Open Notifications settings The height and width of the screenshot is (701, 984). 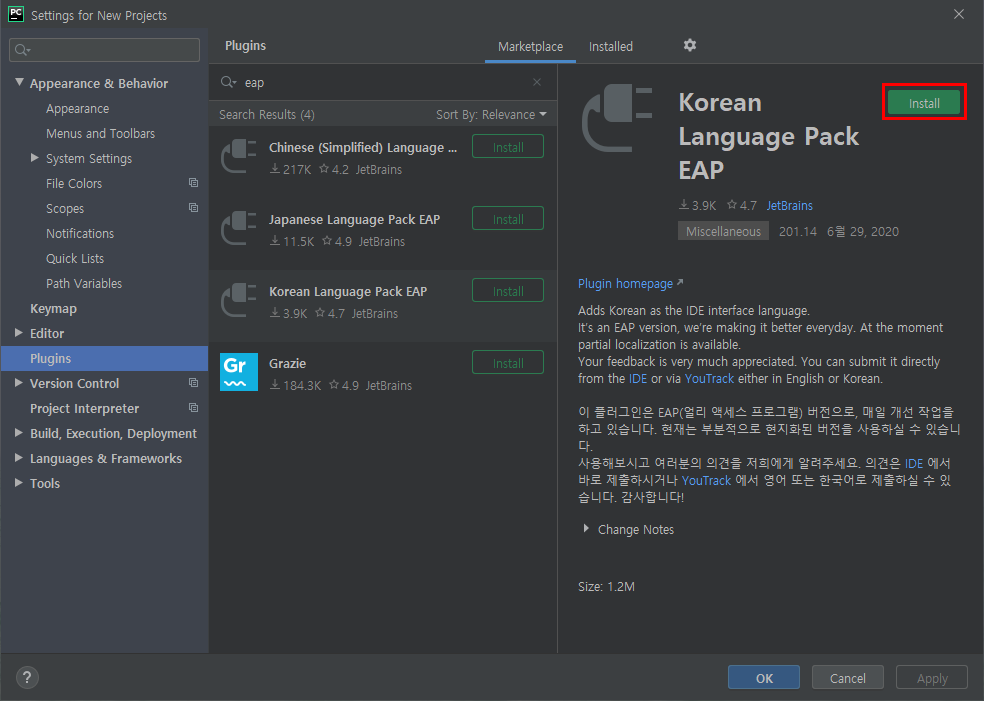coord(80,233)
